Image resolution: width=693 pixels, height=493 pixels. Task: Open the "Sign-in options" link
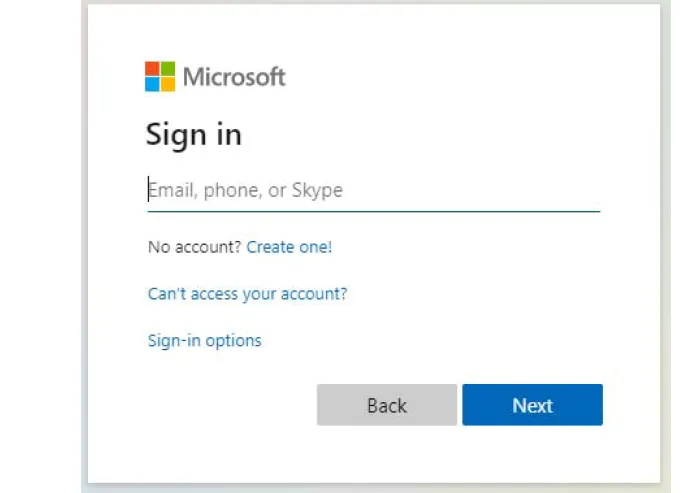tap(204, 341)
